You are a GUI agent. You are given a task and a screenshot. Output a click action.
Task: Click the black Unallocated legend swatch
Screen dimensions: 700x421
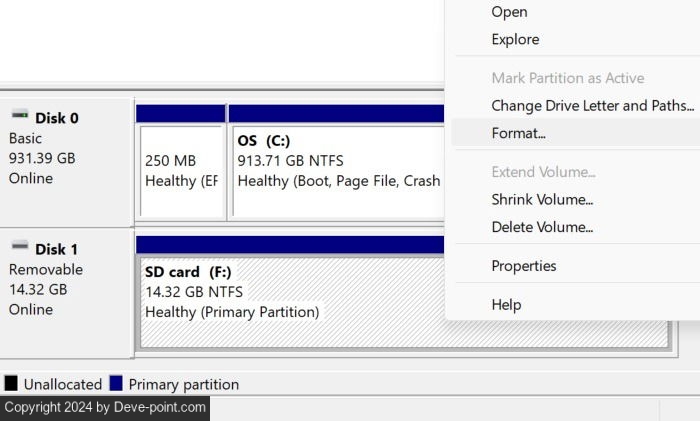11,383
